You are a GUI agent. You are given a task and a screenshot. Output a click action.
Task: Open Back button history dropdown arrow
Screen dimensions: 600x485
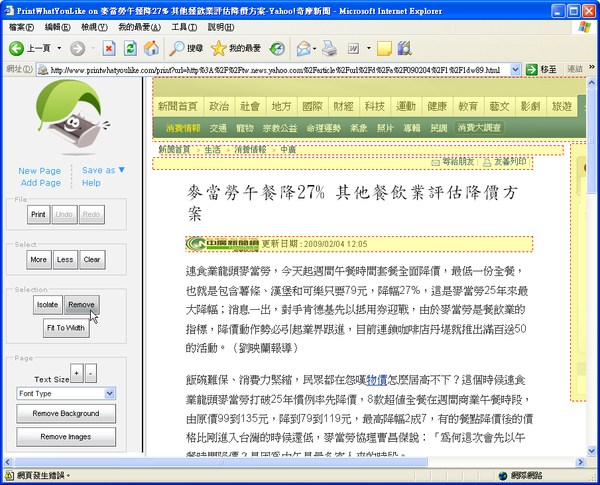59,48
